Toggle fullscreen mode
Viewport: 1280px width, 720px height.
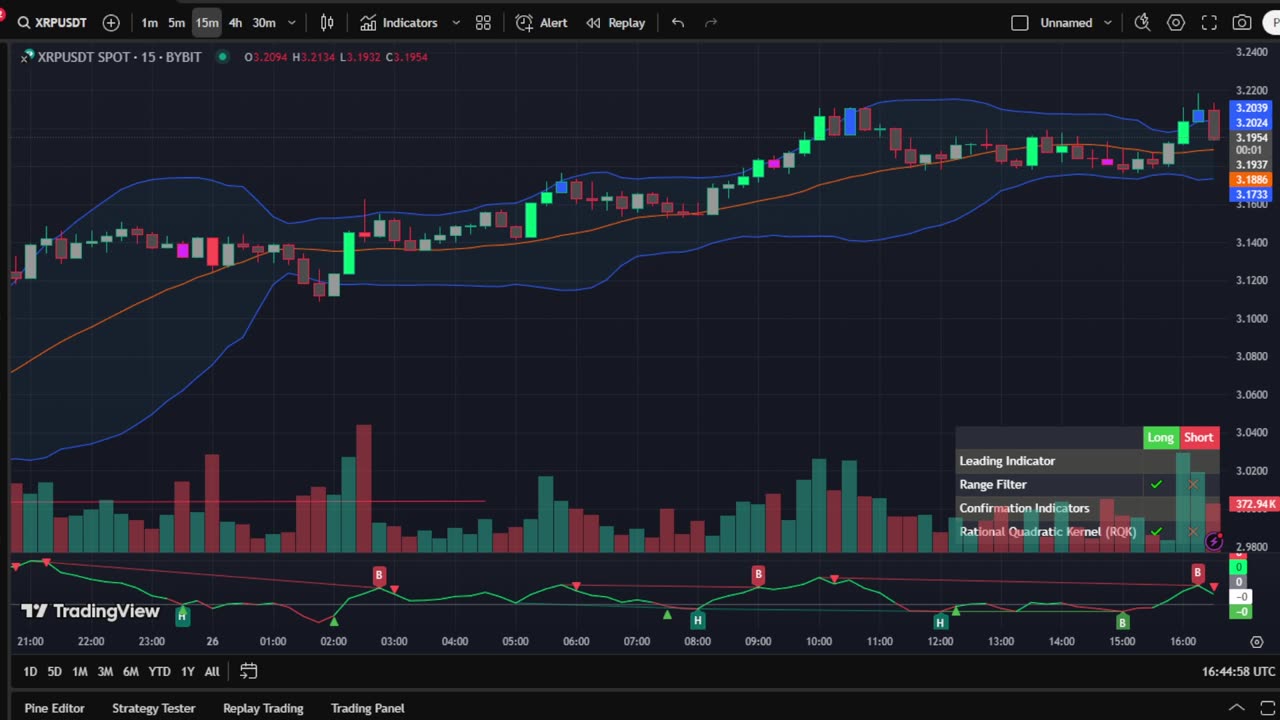(1209, 22)
